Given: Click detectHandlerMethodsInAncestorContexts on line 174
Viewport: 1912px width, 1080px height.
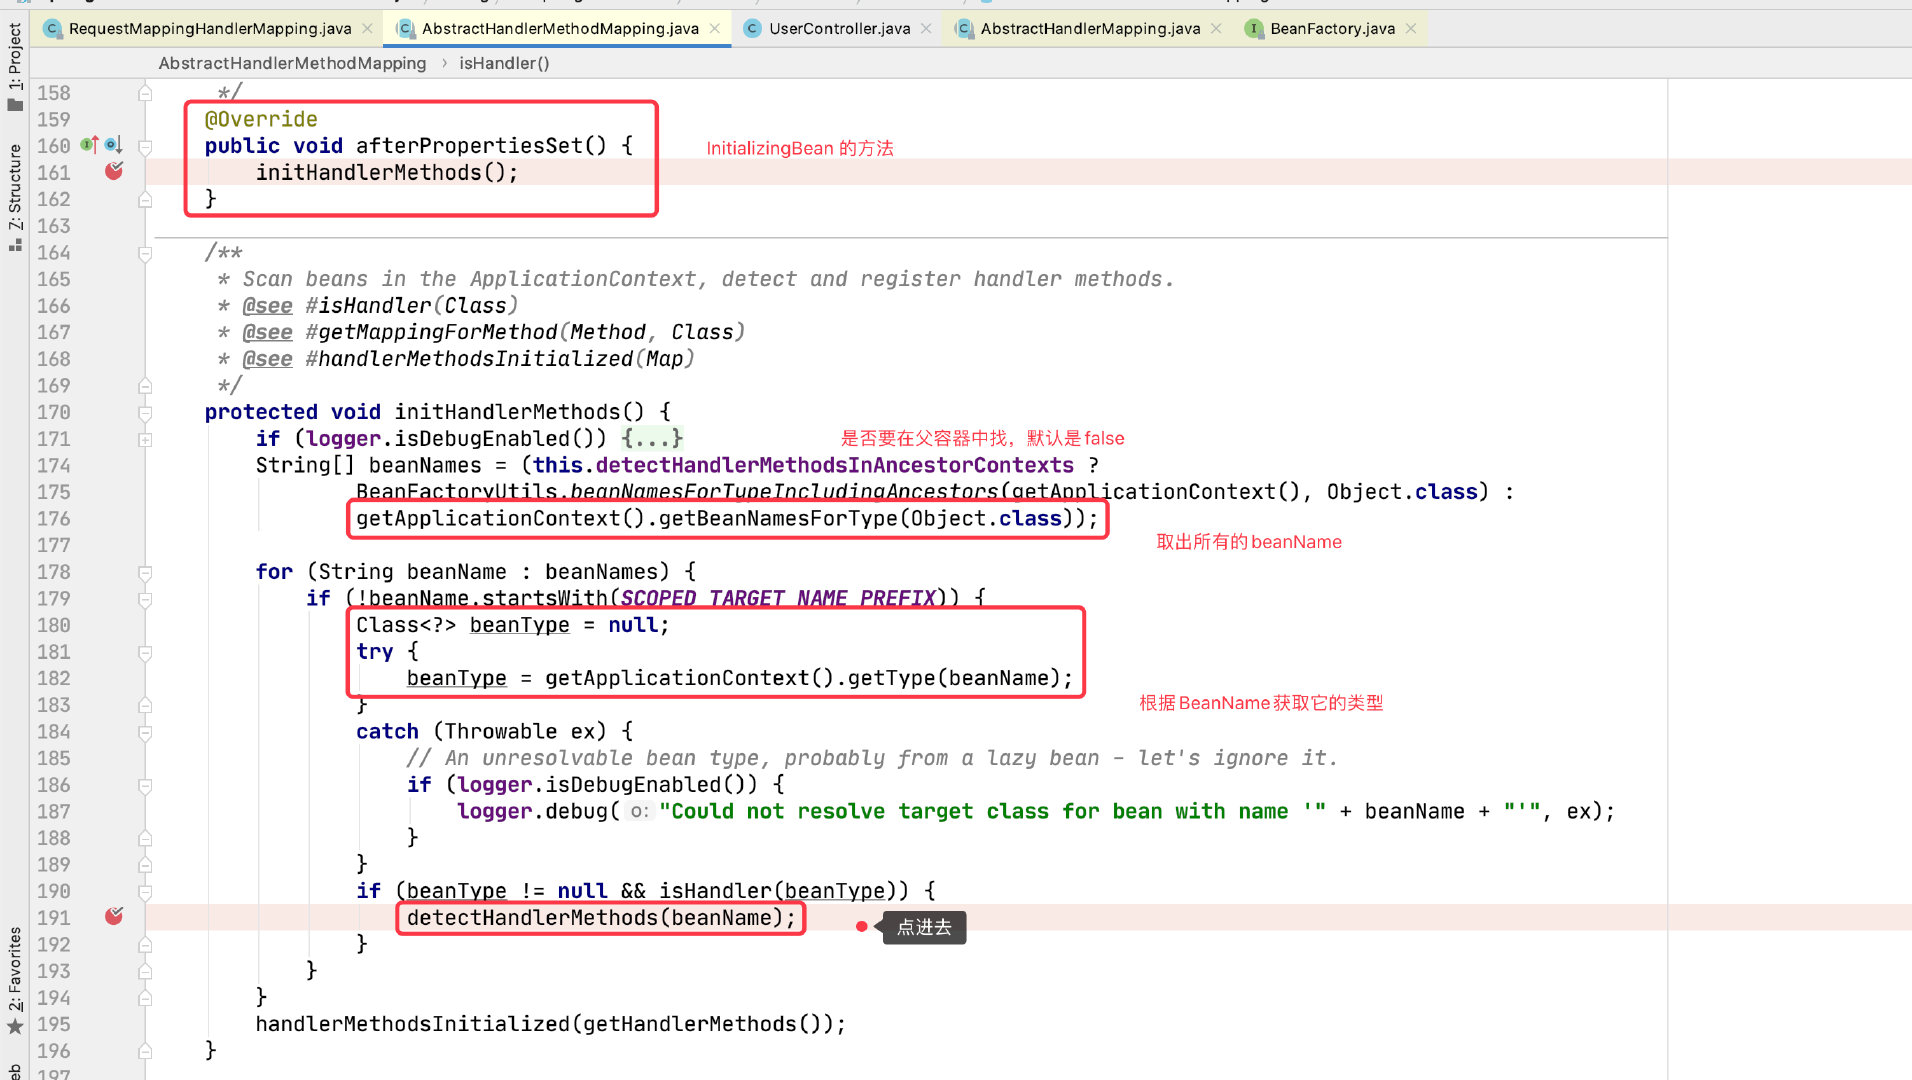Looking at the screenshot, I should point(834,465).
